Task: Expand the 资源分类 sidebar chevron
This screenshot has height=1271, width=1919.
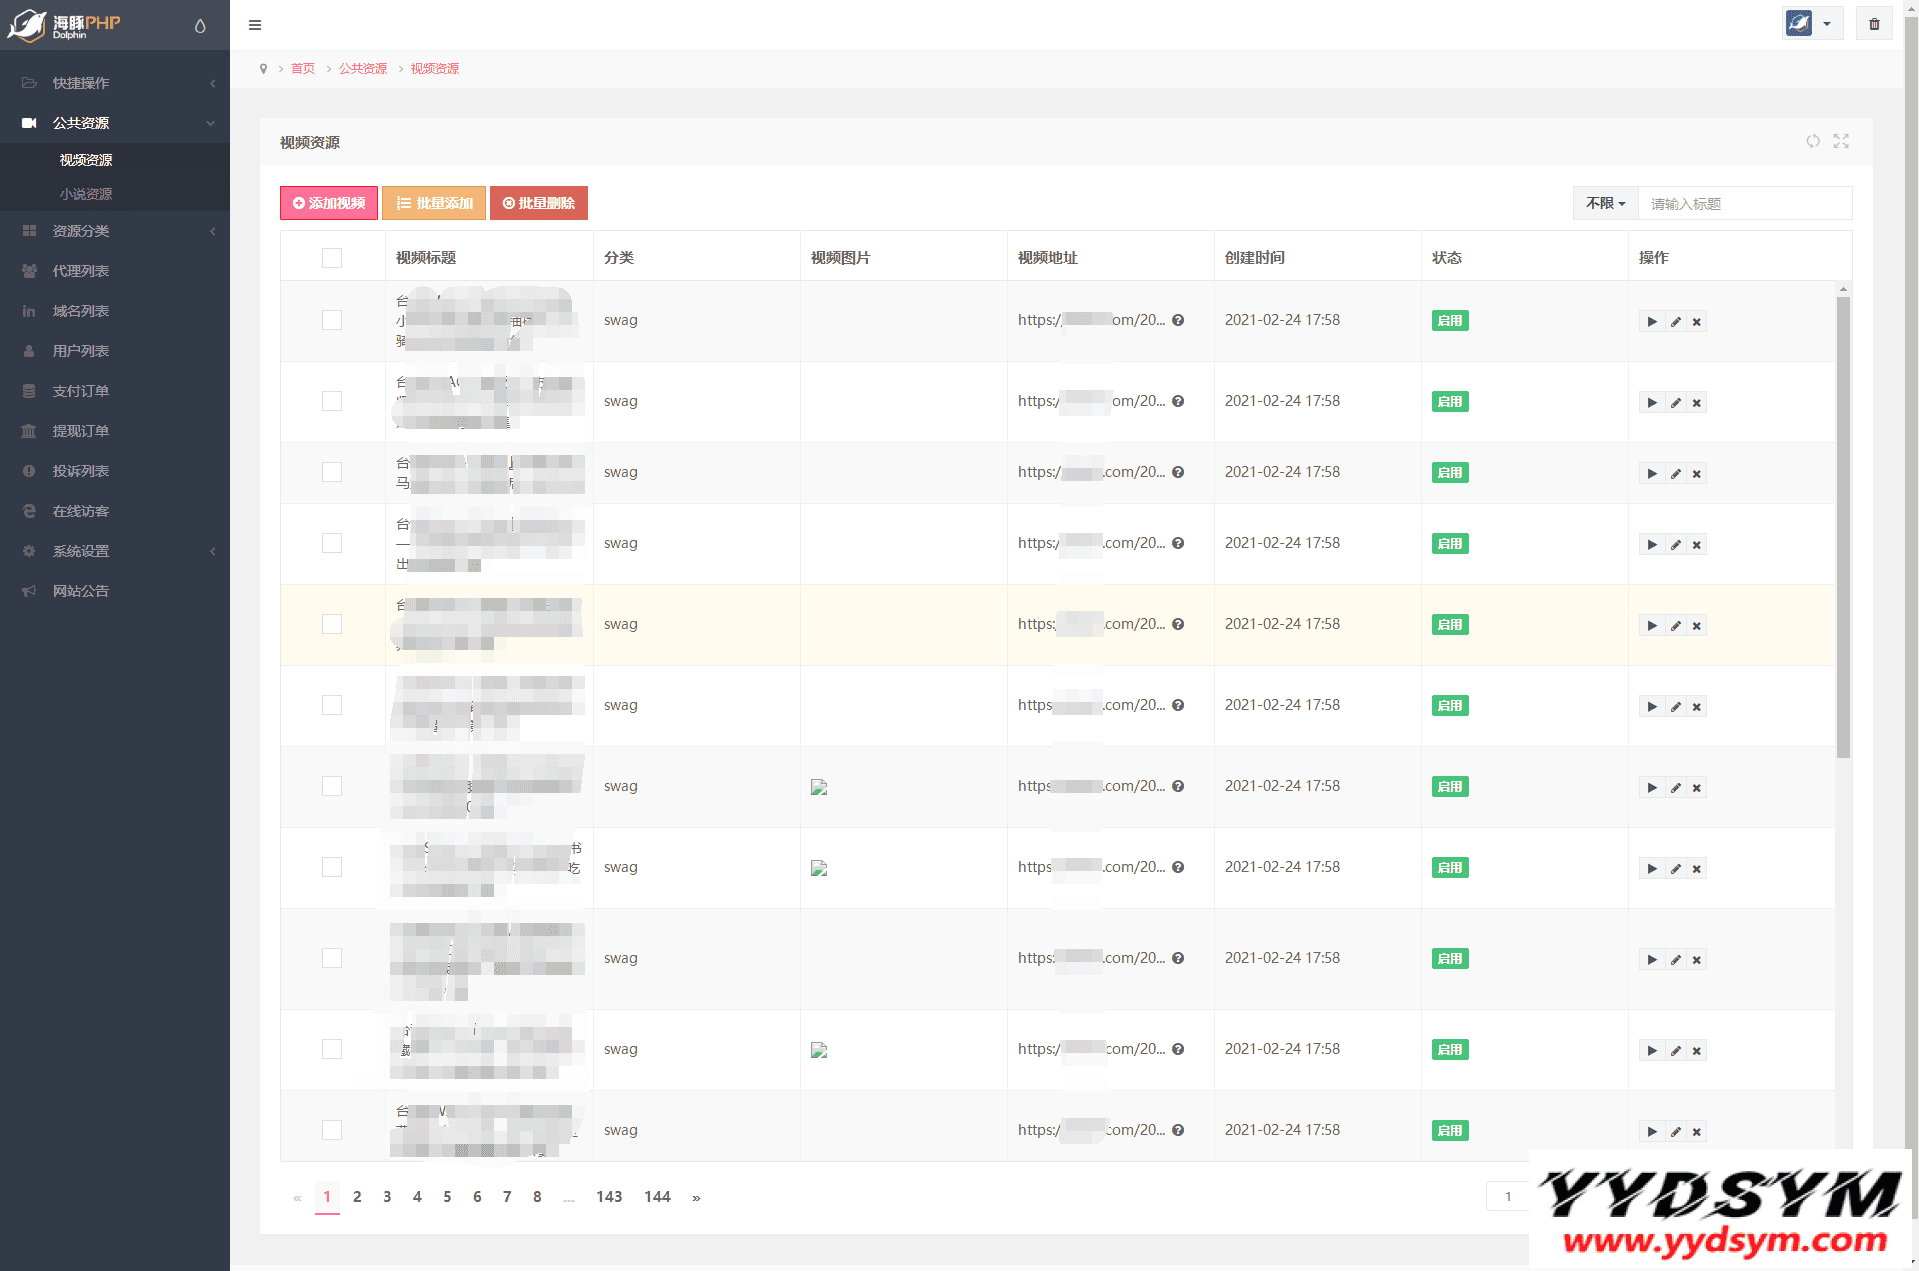Action: (212, 231)
